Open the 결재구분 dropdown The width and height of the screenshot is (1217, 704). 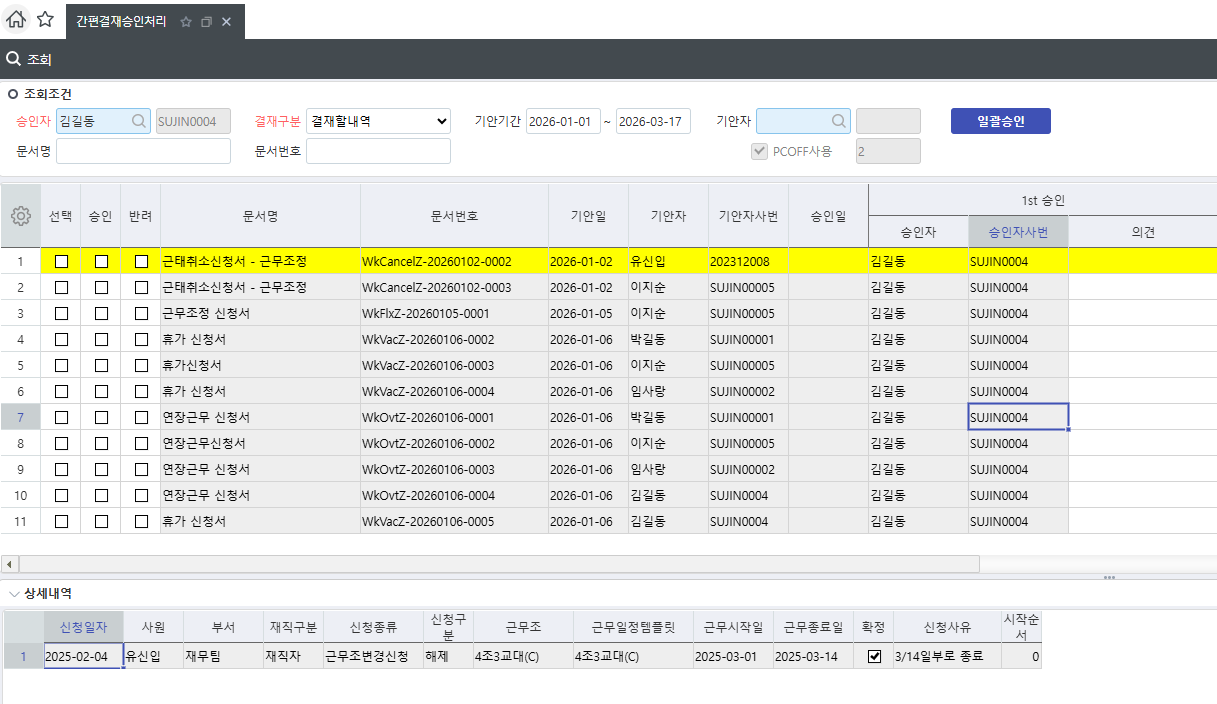click(x=378, y=121)
